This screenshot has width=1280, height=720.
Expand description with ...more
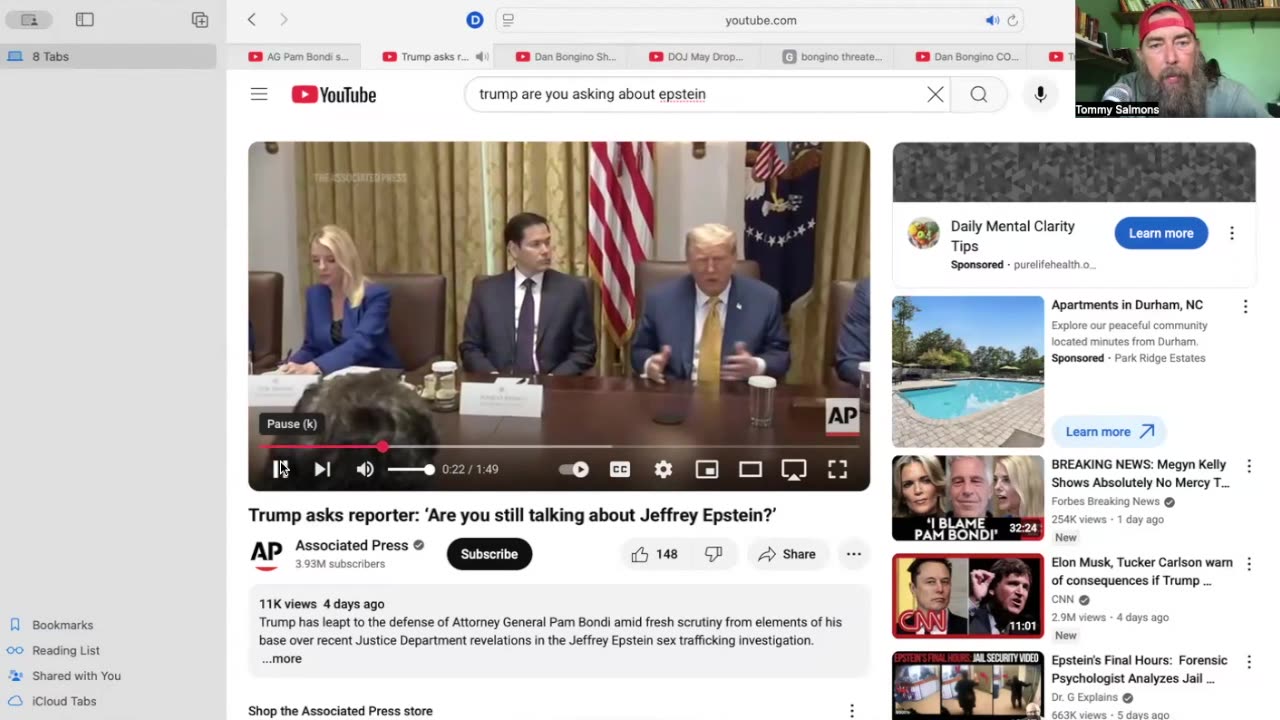coord(281,659)
